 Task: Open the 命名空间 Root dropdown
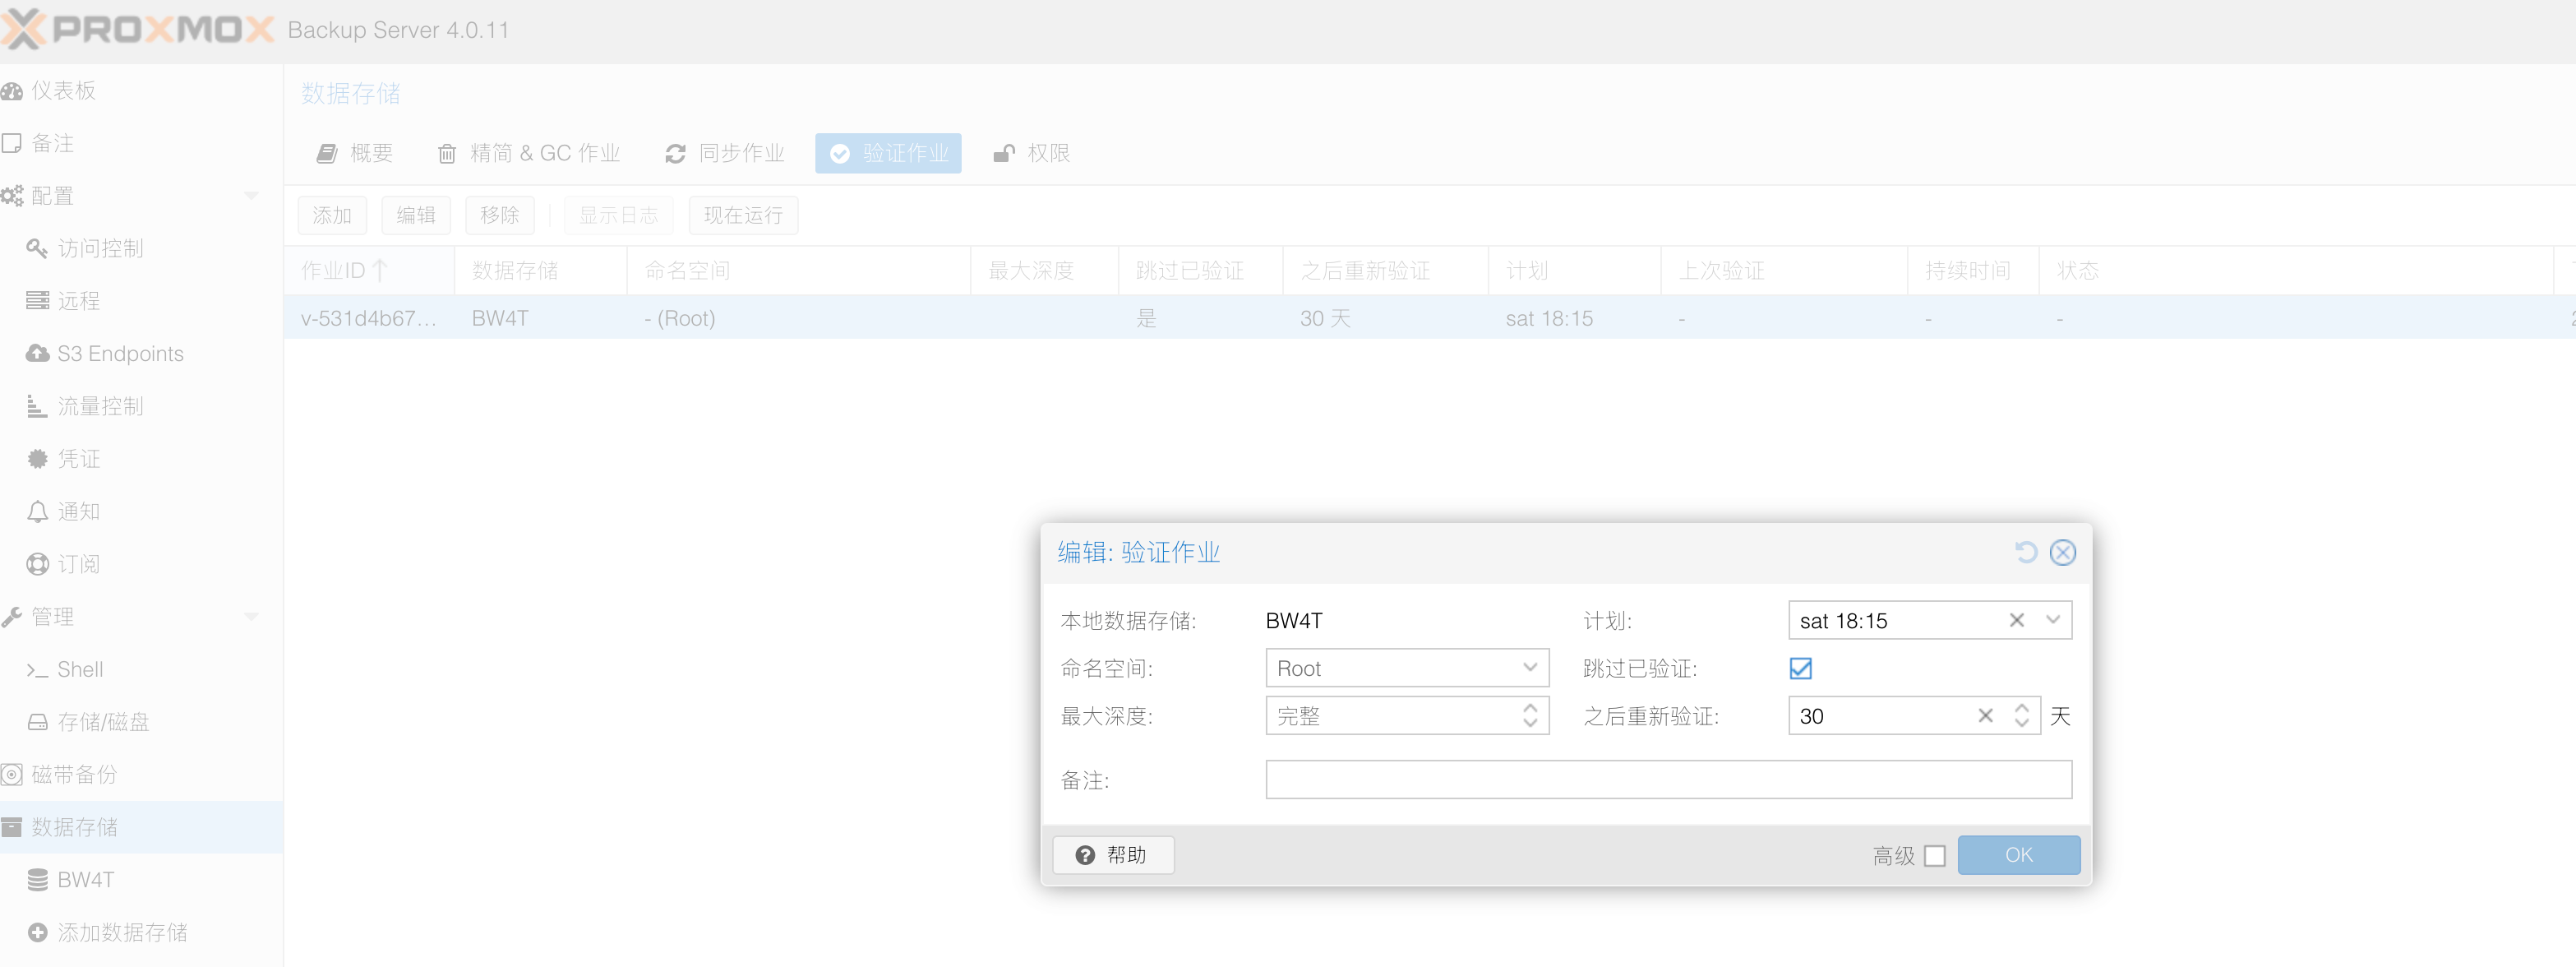[1529, 668]
